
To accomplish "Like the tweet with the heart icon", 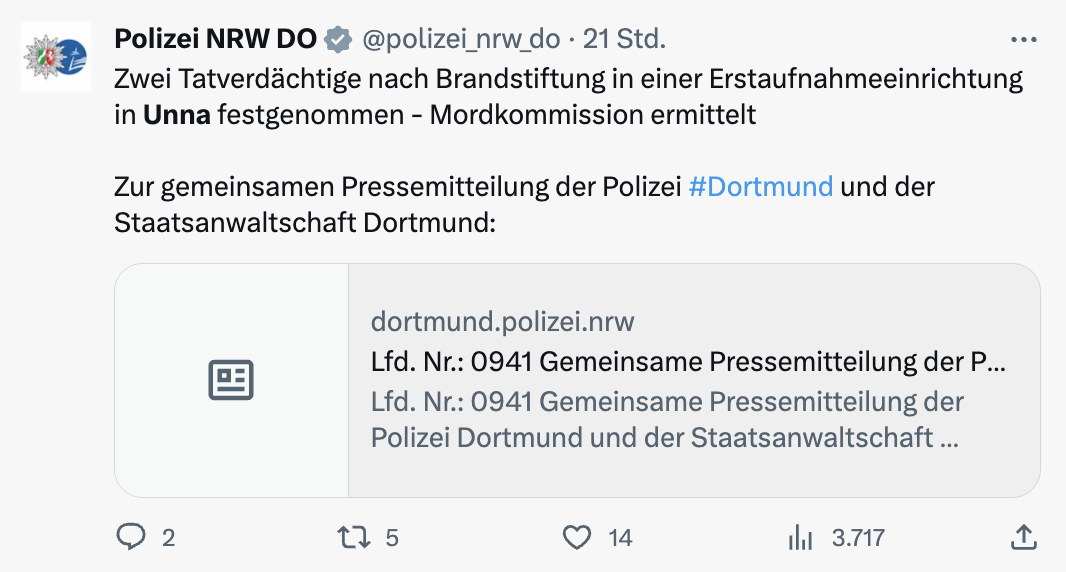I will click(x=577, y=538).
